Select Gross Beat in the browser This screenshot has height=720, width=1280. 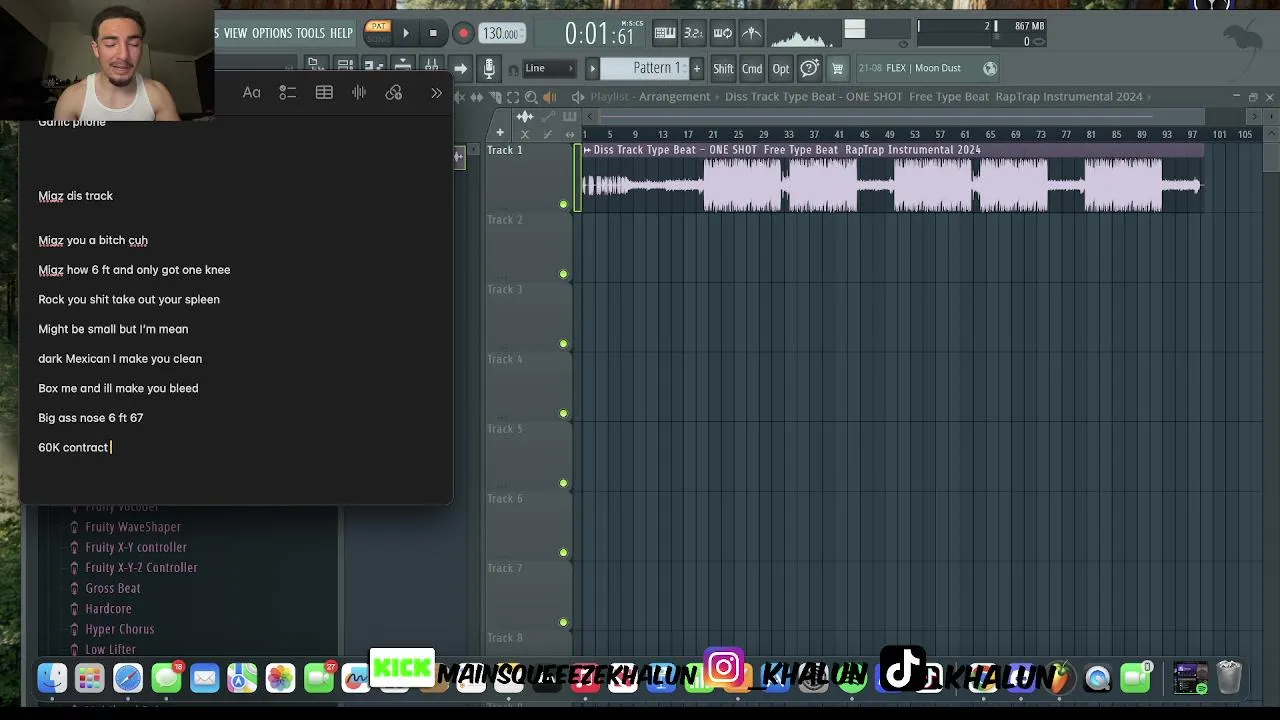point(113,588)
